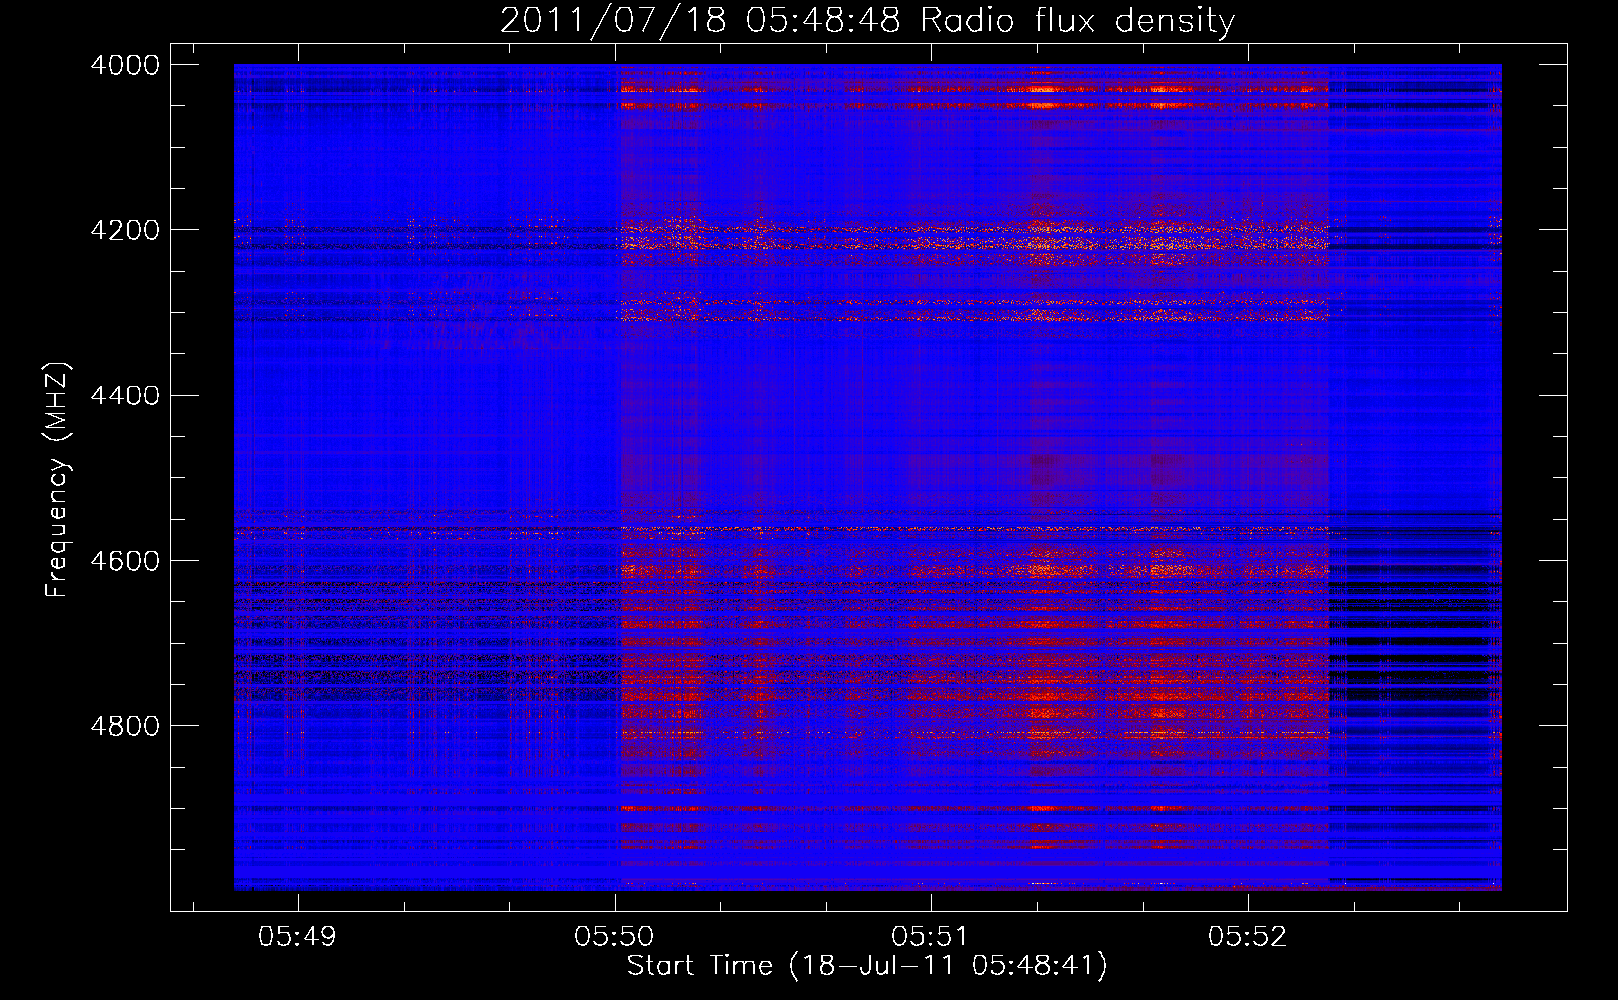Click the '05:52' time axis label

tap(1248, 936)
